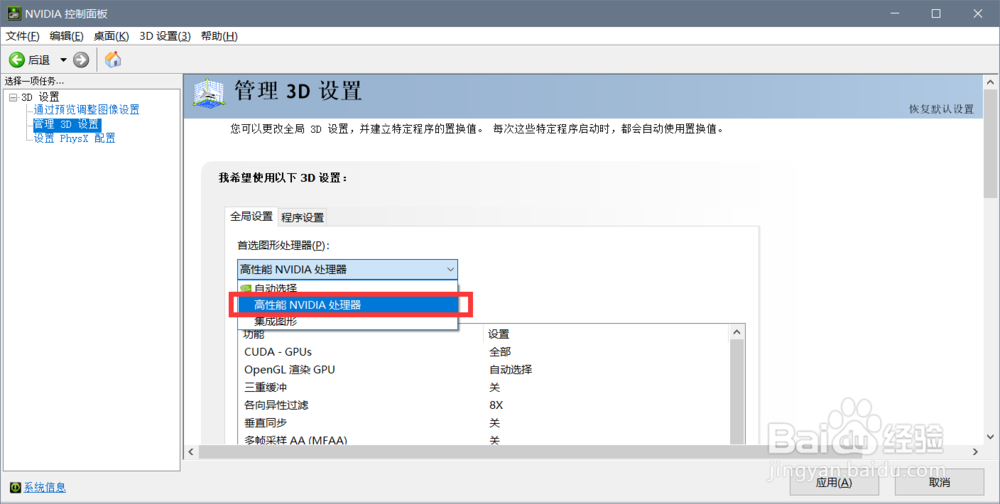This screenshot has width=1000, height=504.
Task: Select the CUDA - GPUs row
Action: (483, 352)
